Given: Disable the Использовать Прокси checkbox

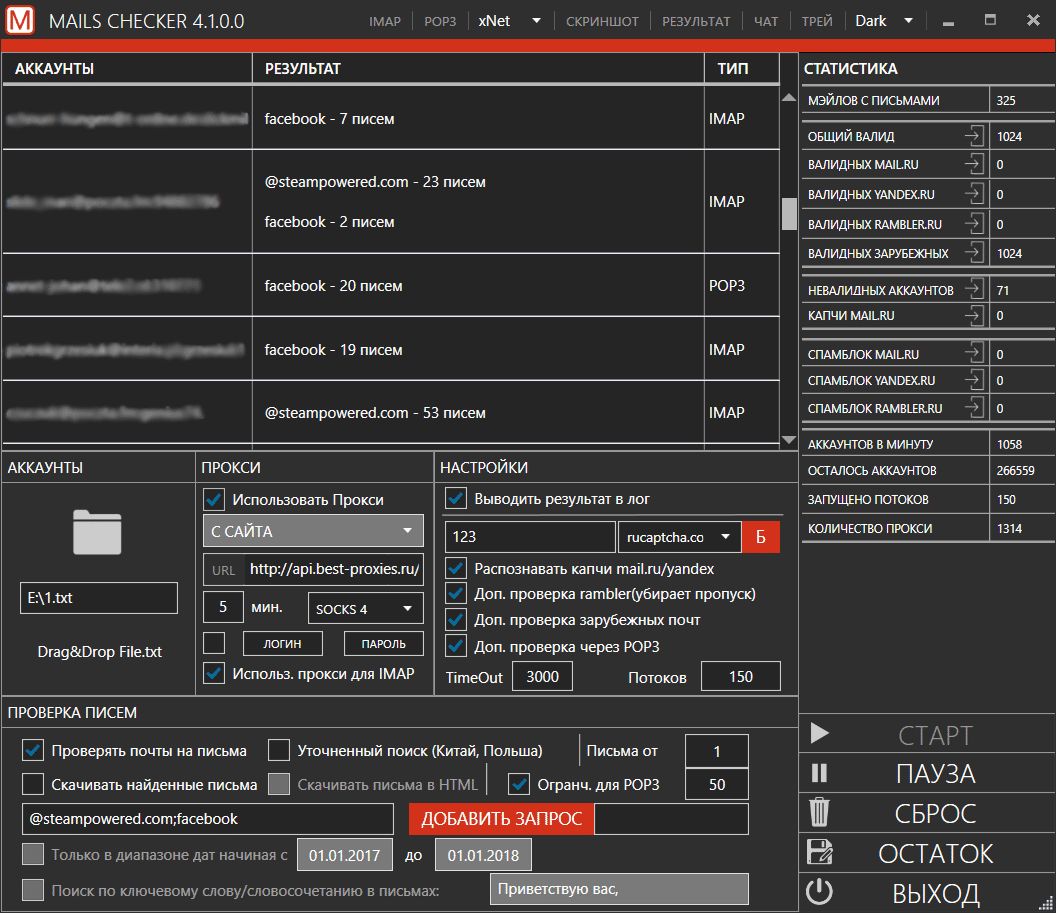Looking at the screenshot, I should pos(214,499).
